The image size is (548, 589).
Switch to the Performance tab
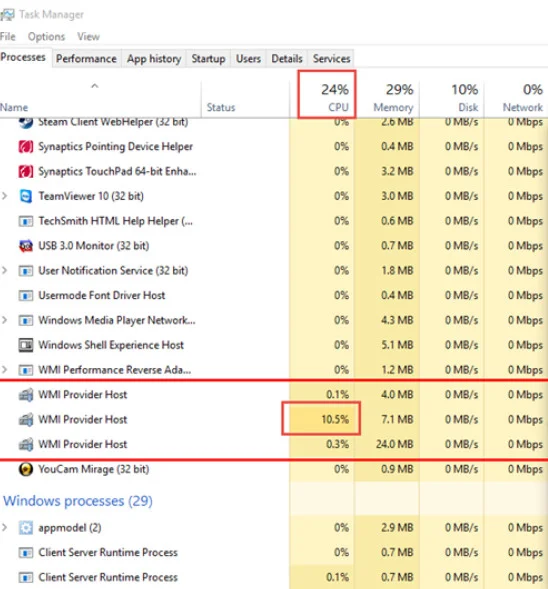[x=86, y=59]
